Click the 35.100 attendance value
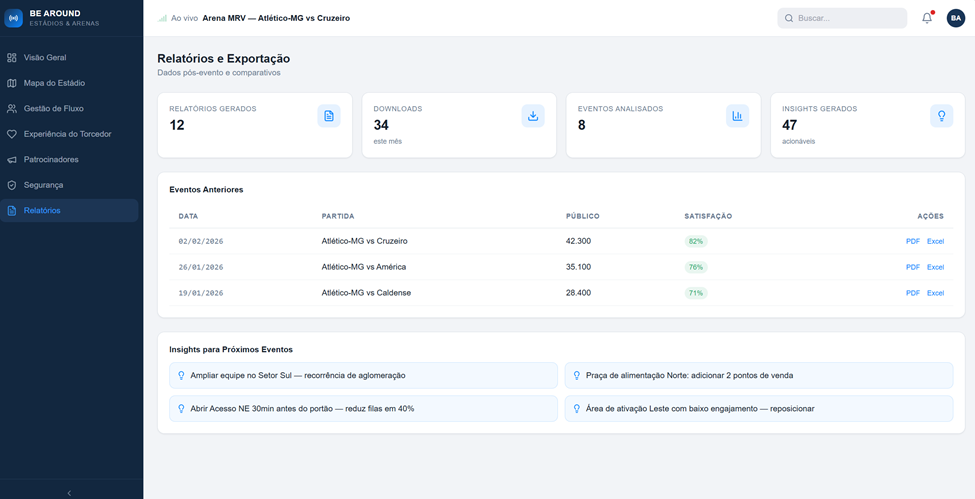This screenshot has width=975, height=499. [x=578, y=267]
